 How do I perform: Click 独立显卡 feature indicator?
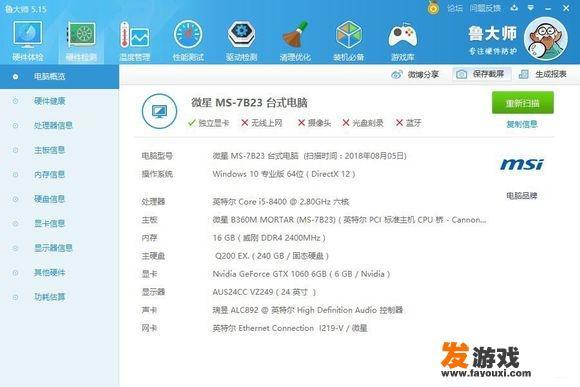208,123
